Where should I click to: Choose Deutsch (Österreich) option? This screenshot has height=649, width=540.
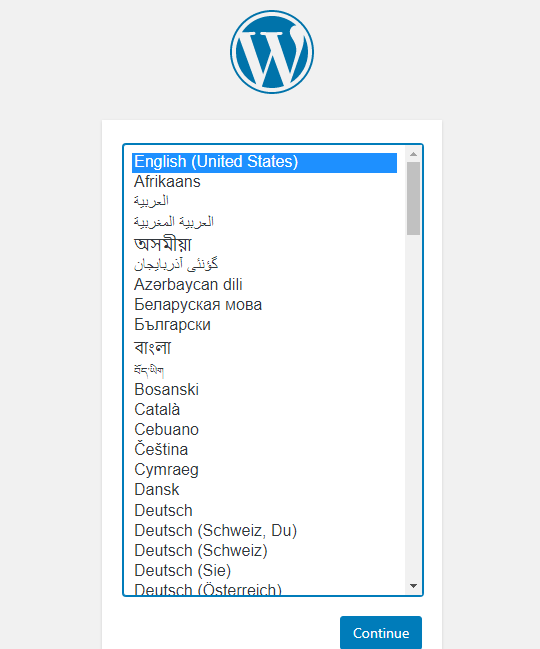(x=264, y=589)
